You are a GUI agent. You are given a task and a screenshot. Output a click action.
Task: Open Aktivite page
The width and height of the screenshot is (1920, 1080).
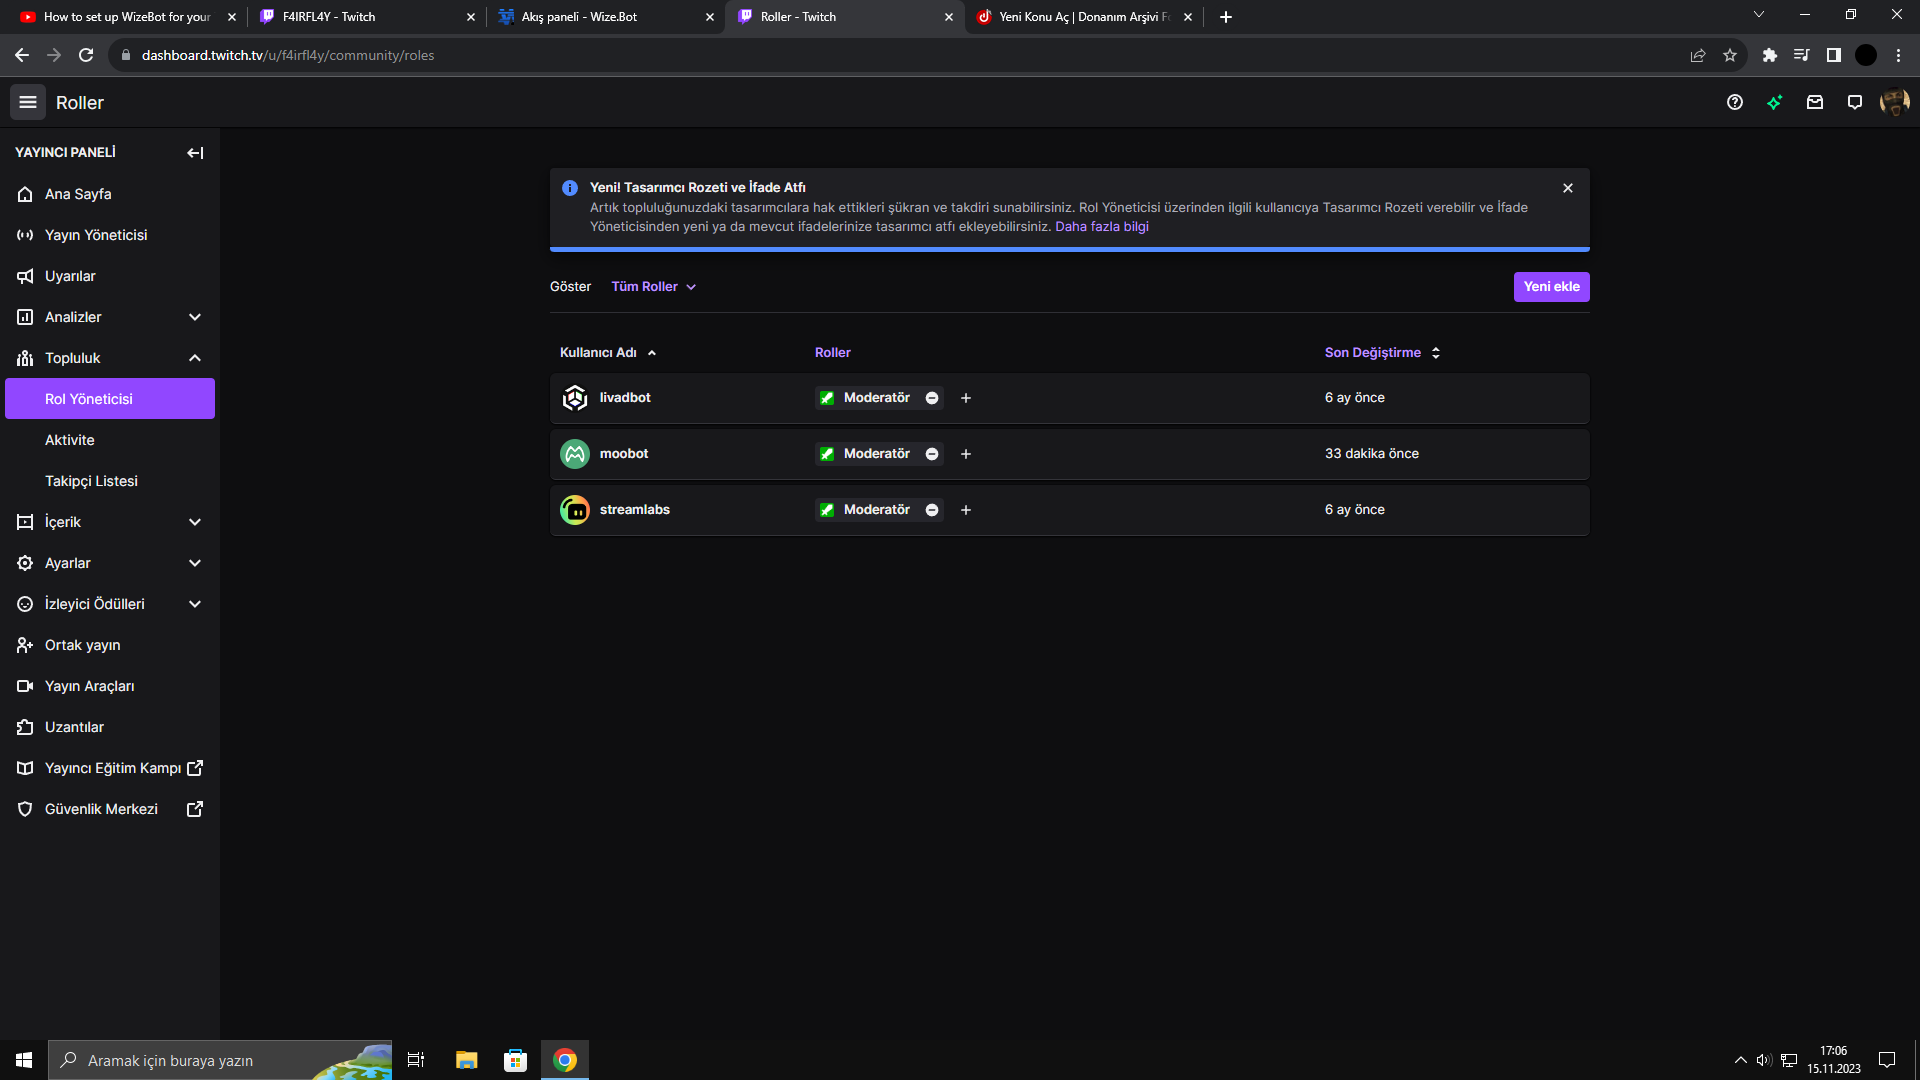(110, 440)
